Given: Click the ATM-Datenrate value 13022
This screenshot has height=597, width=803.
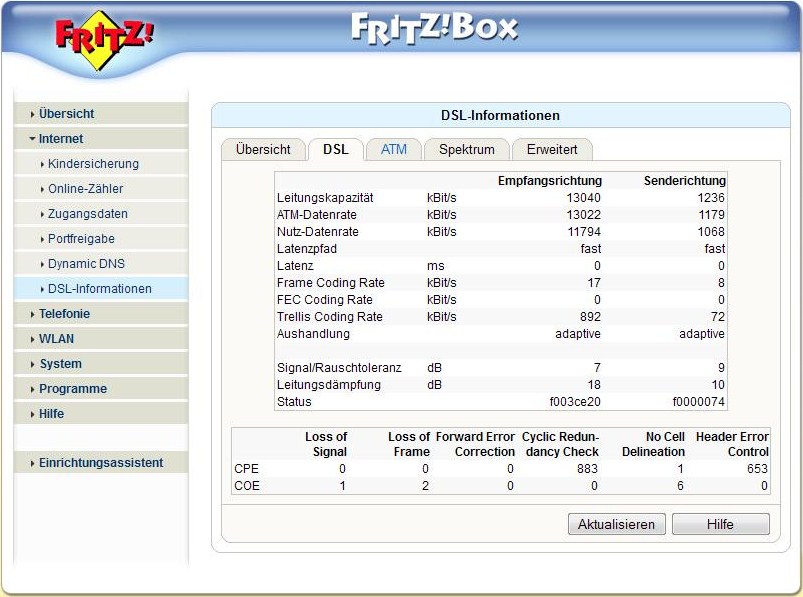Looking at the screenshot, I should click(583, 215).
